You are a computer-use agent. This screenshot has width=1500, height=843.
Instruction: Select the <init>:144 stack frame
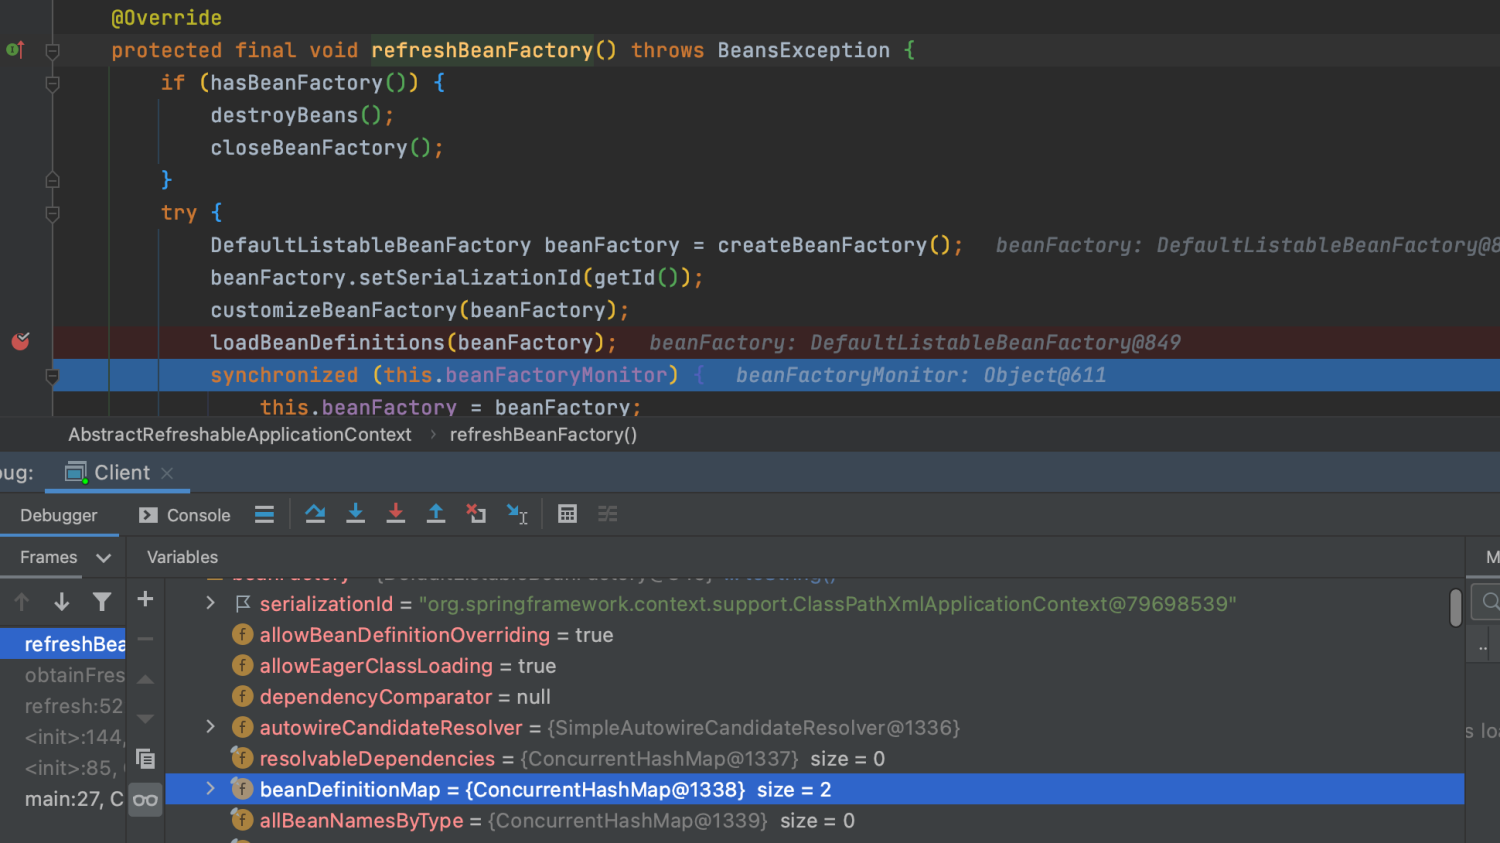[x=63, y=737]
